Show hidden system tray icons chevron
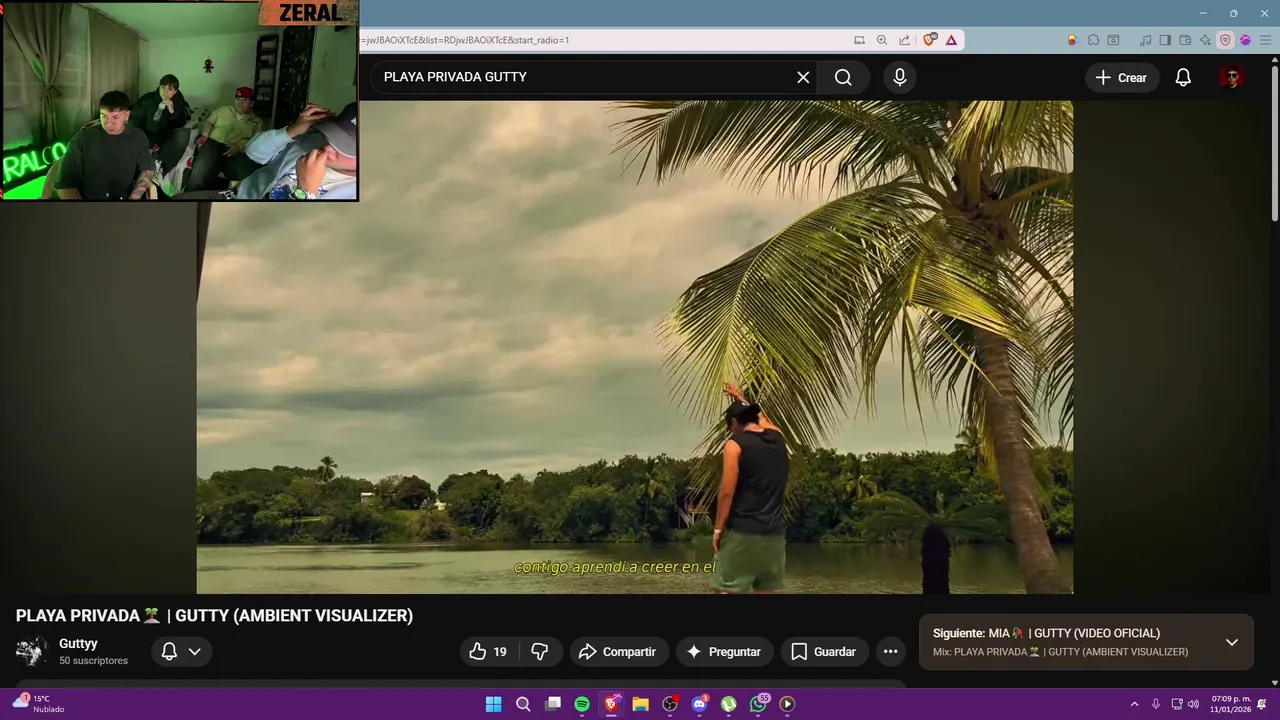This screenshot has width=1280, height=720. pos(1134,704)
